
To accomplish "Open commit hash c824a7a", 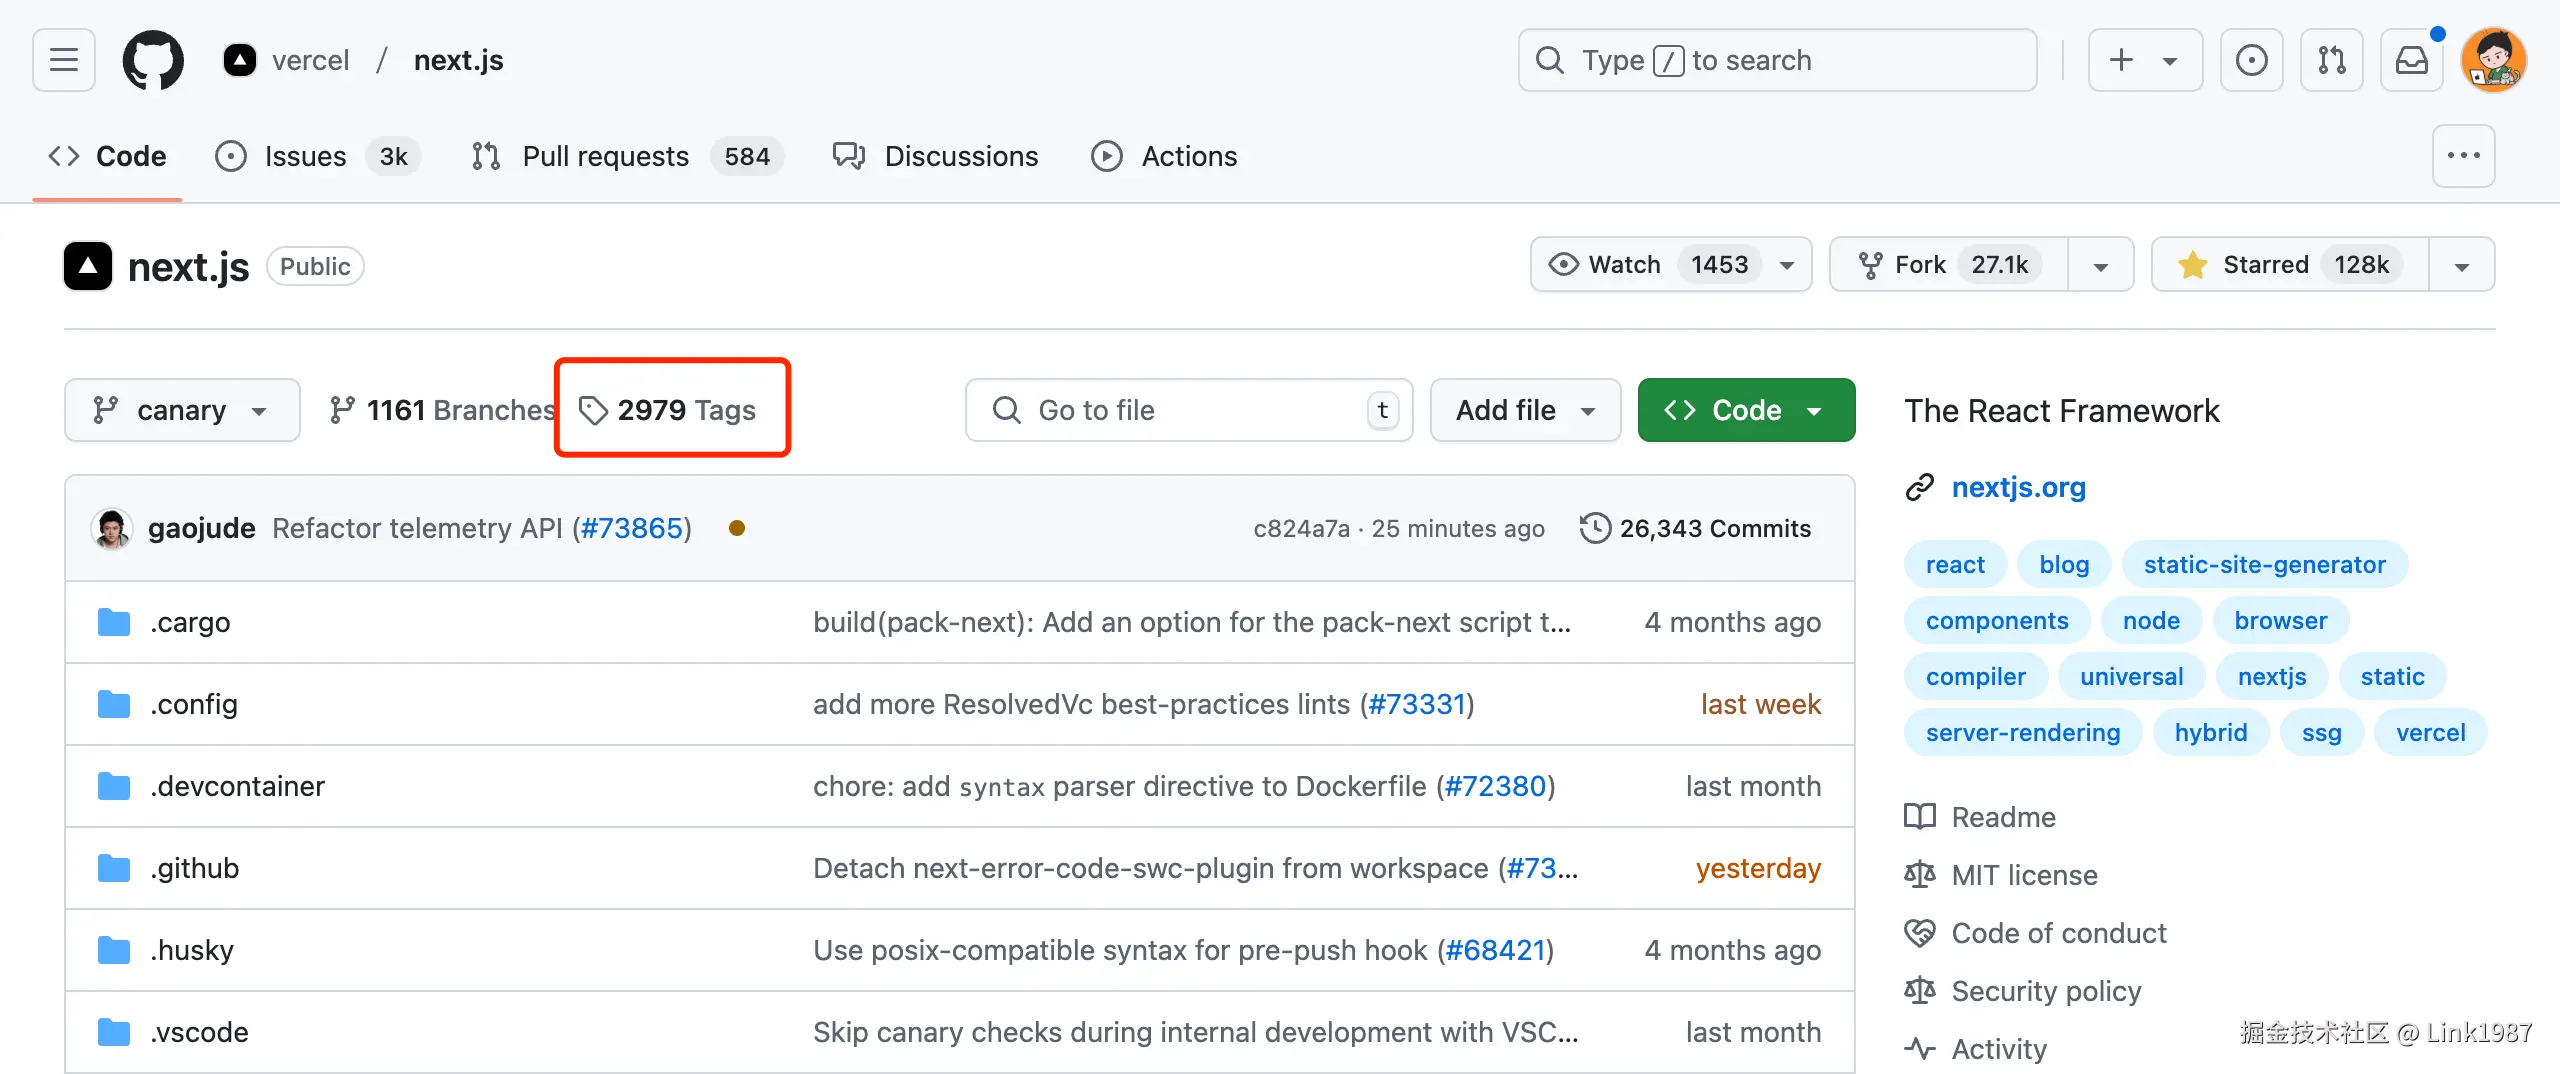I will 1301,528.
